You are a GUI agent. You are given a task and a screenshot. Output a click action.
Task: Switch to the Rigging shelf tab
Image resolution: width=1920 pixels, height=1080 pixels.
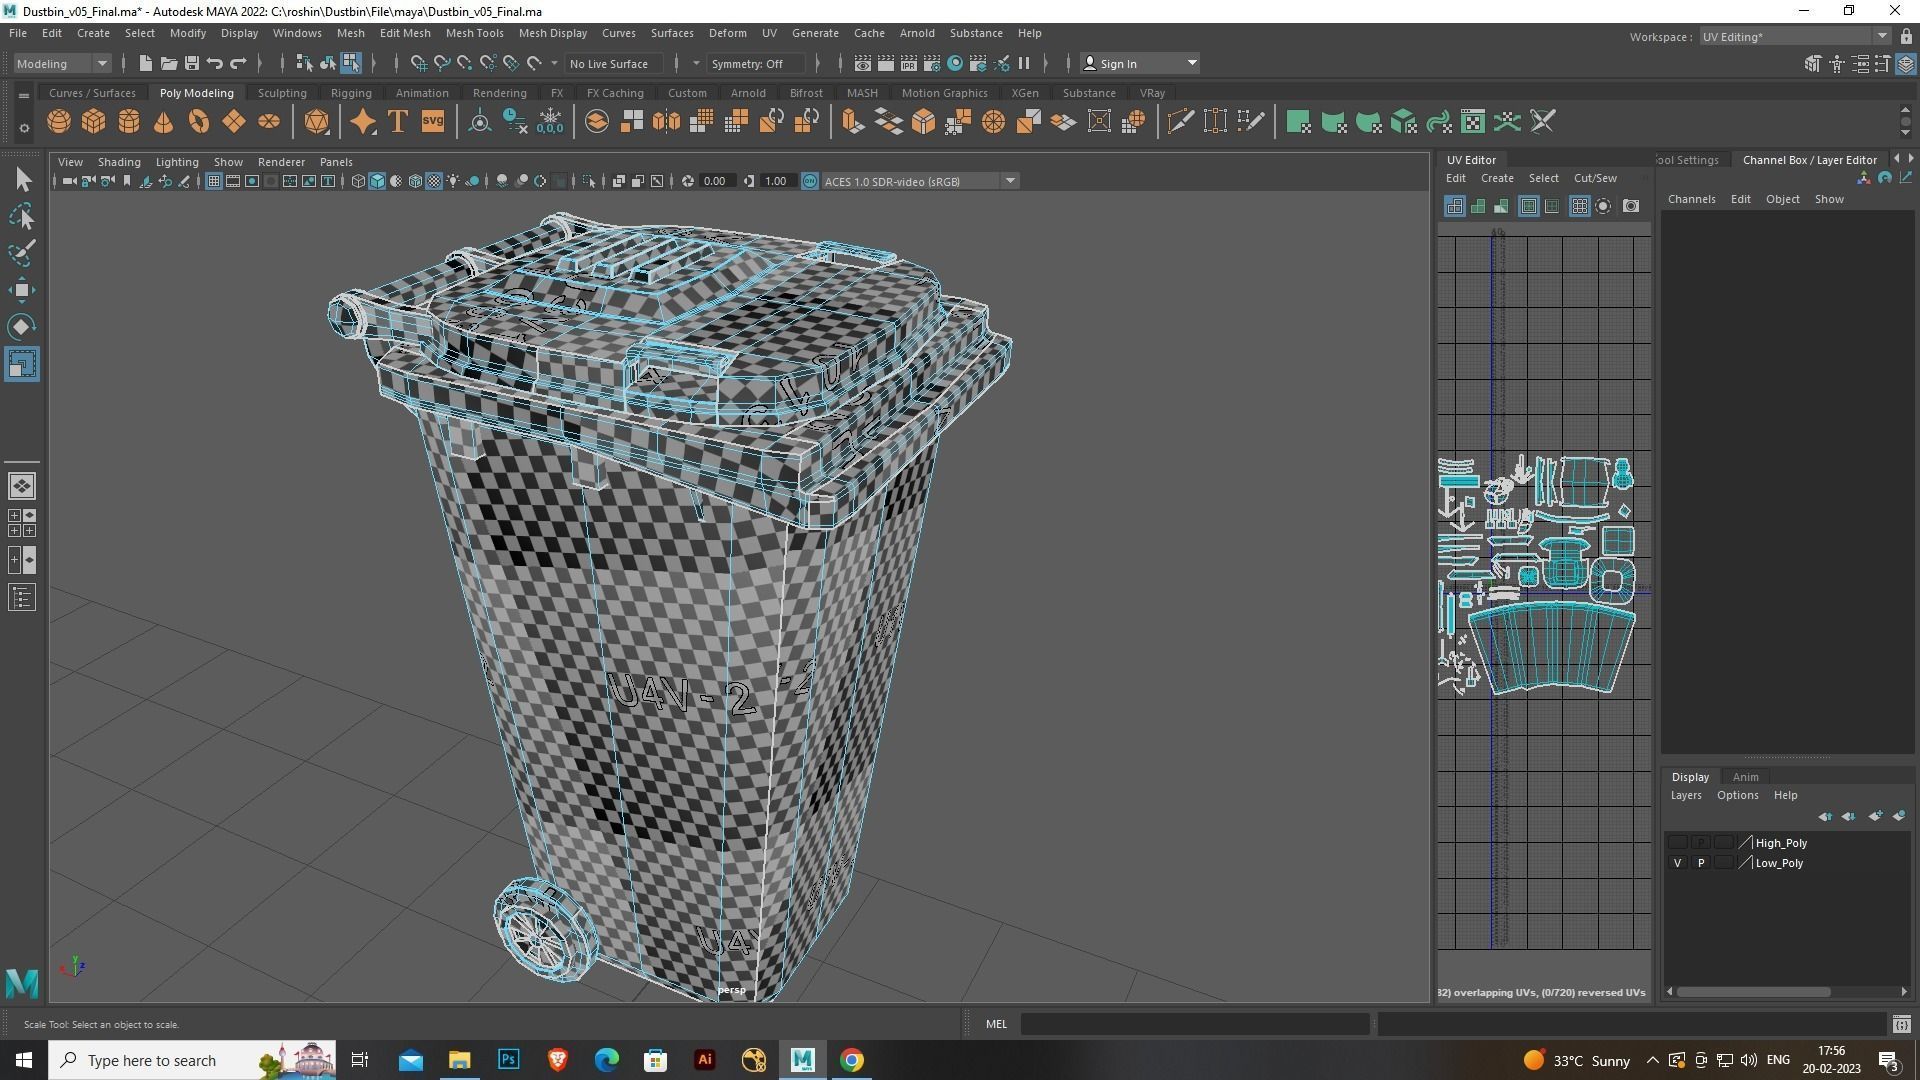351,93
